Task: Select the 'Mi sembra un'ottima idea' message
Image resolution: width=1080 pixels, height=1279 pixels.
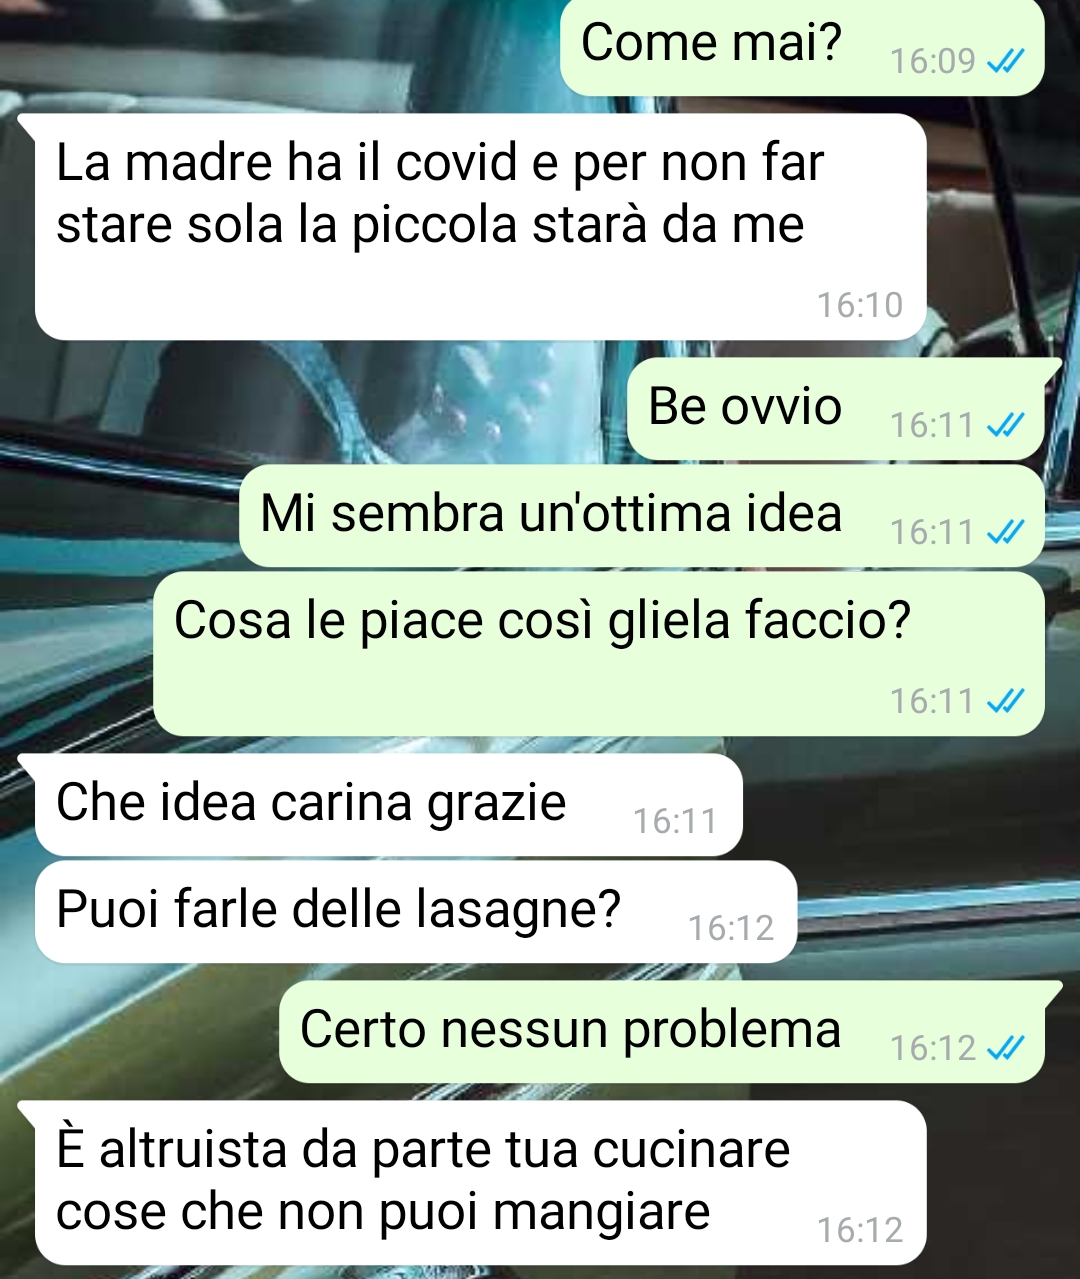Action: point(642,516)
